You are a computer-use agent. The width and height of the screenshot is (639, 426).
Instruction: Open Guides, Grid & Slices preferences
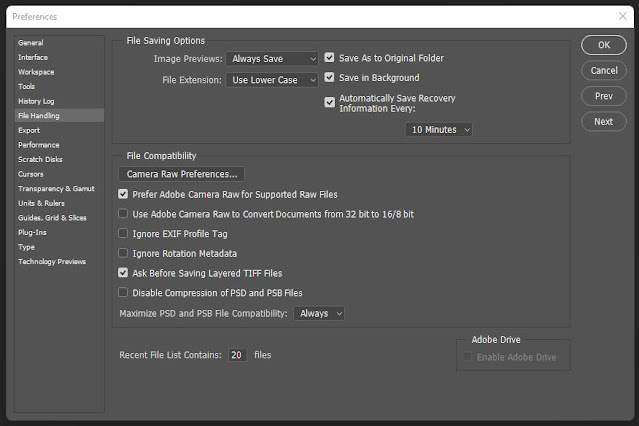(52, 218)
